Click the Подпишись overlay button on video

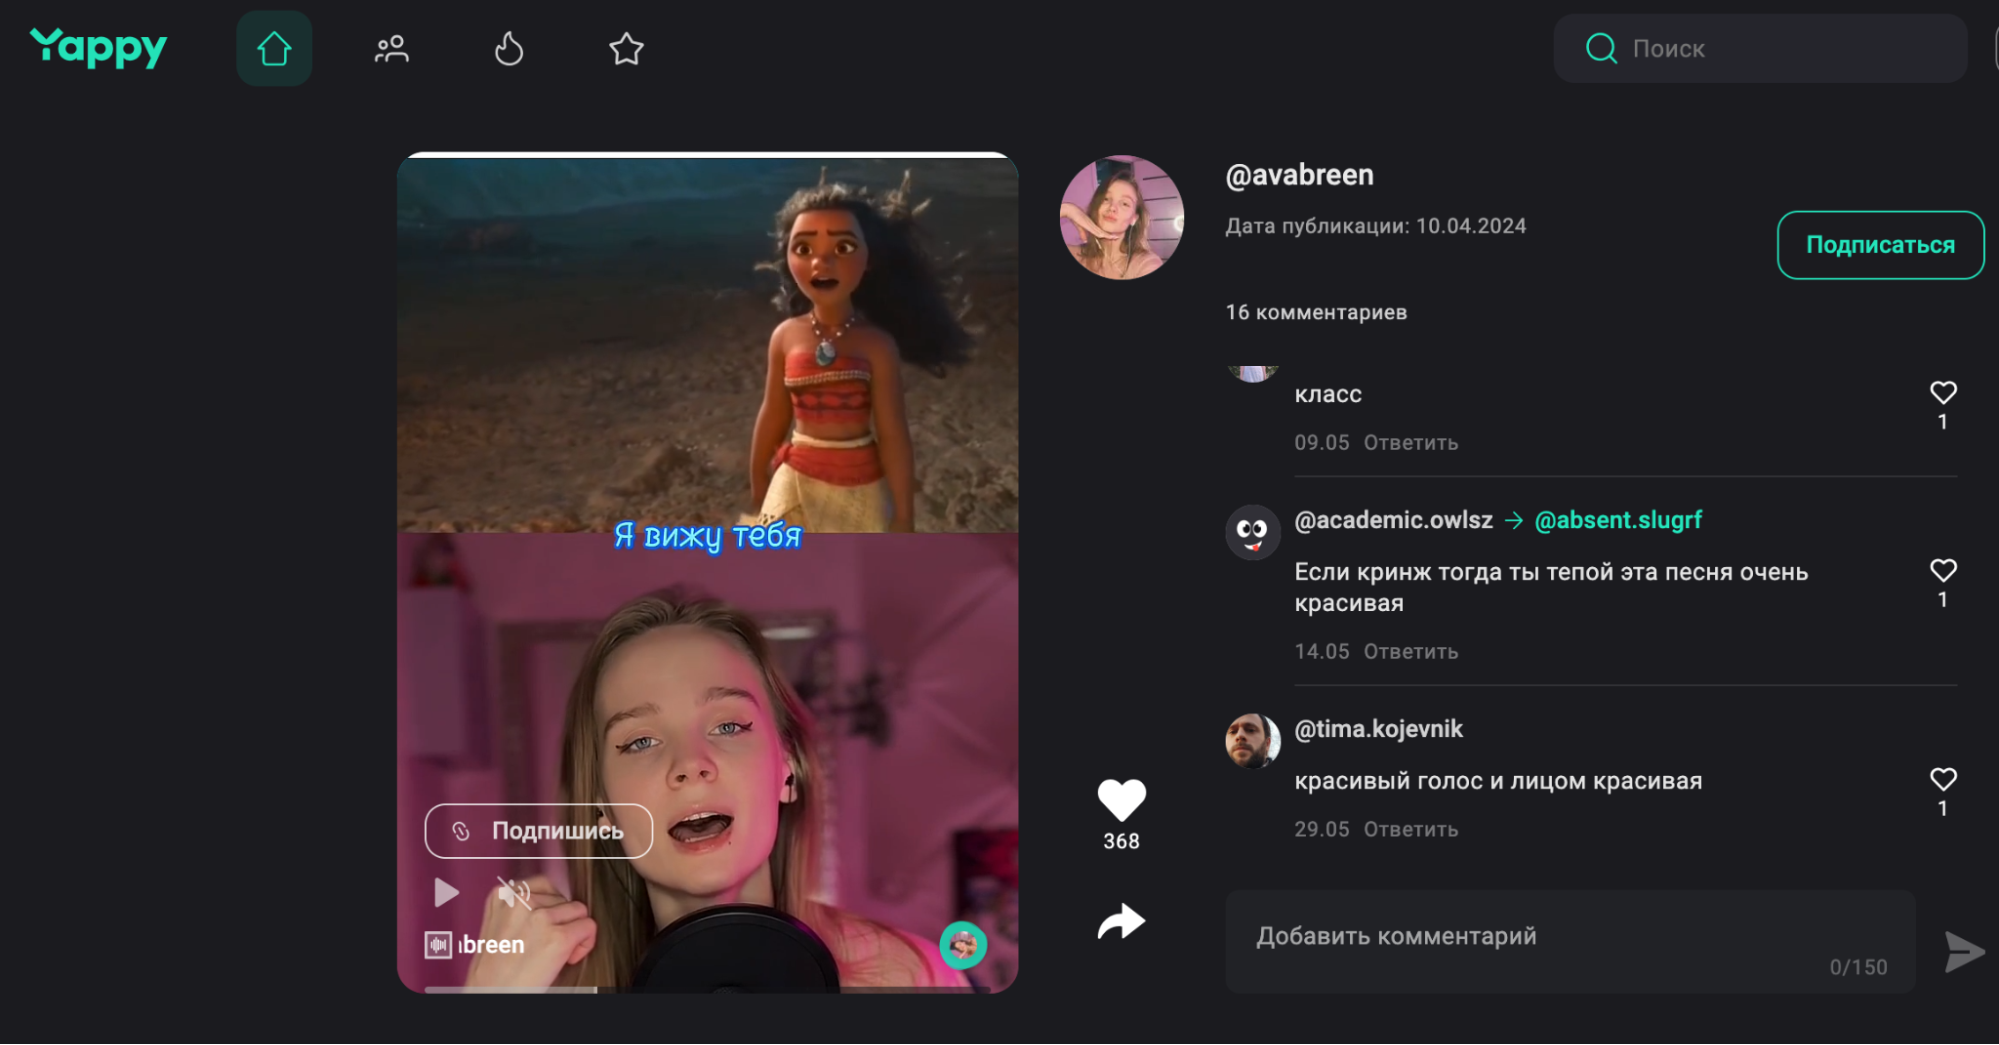coord(539,831)
